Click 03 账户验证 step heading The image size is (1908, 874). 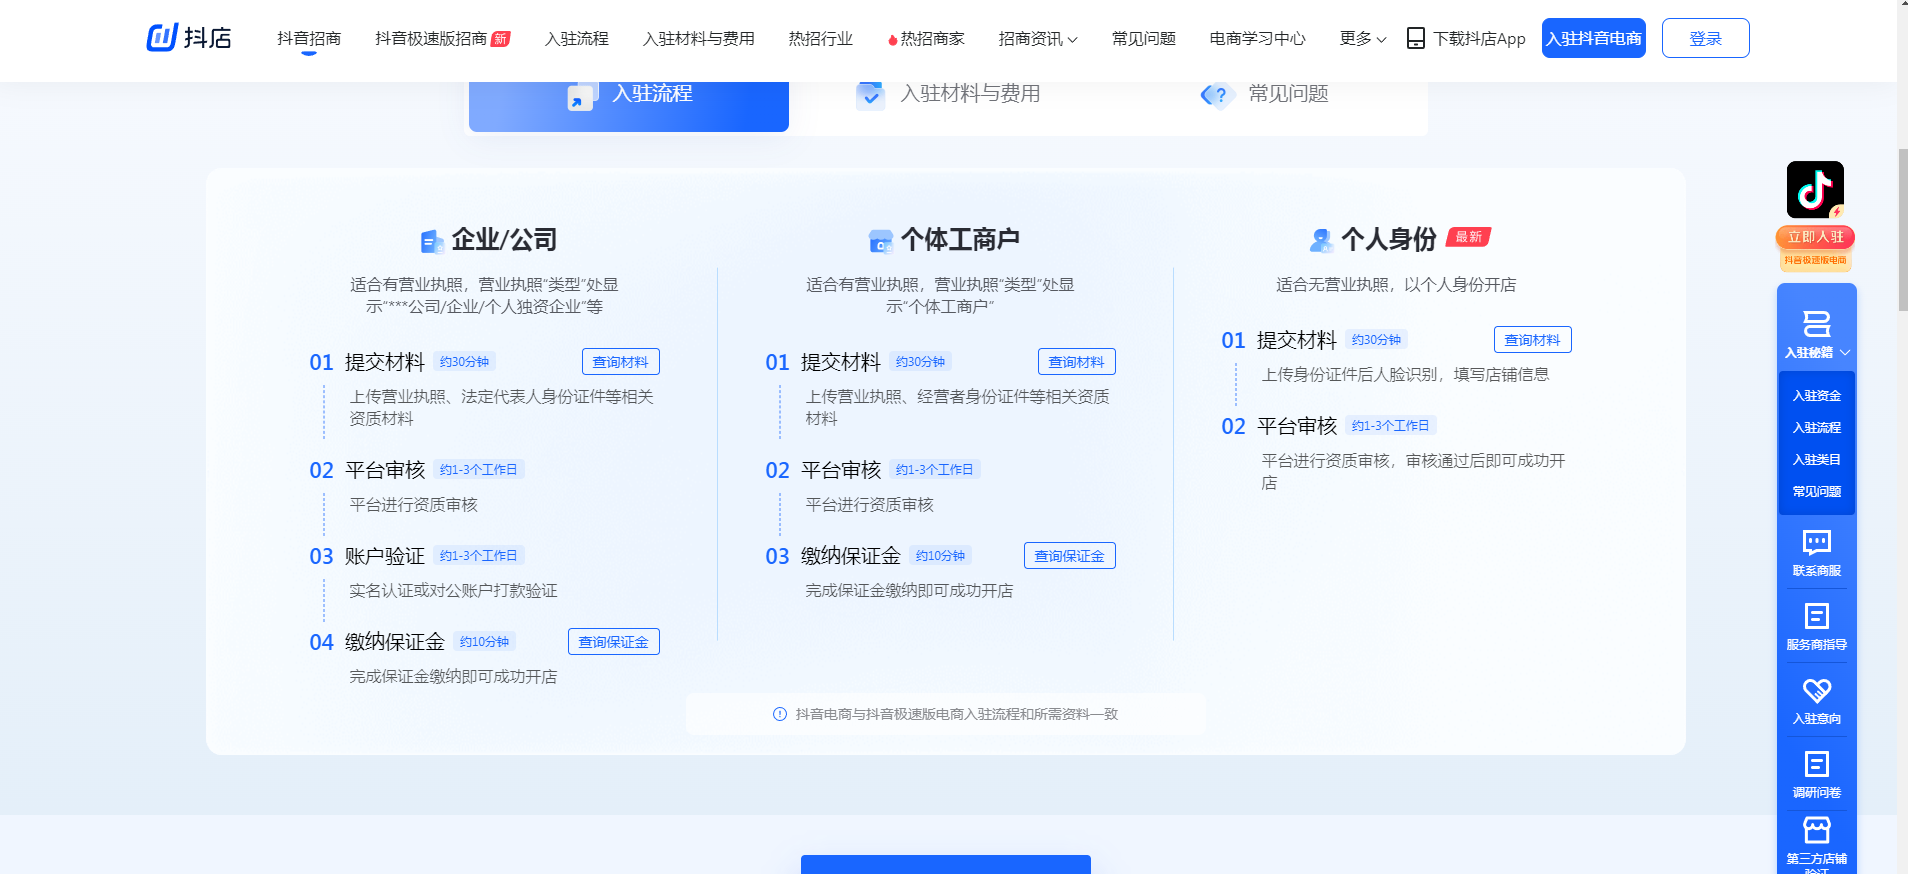pos(367,556)
